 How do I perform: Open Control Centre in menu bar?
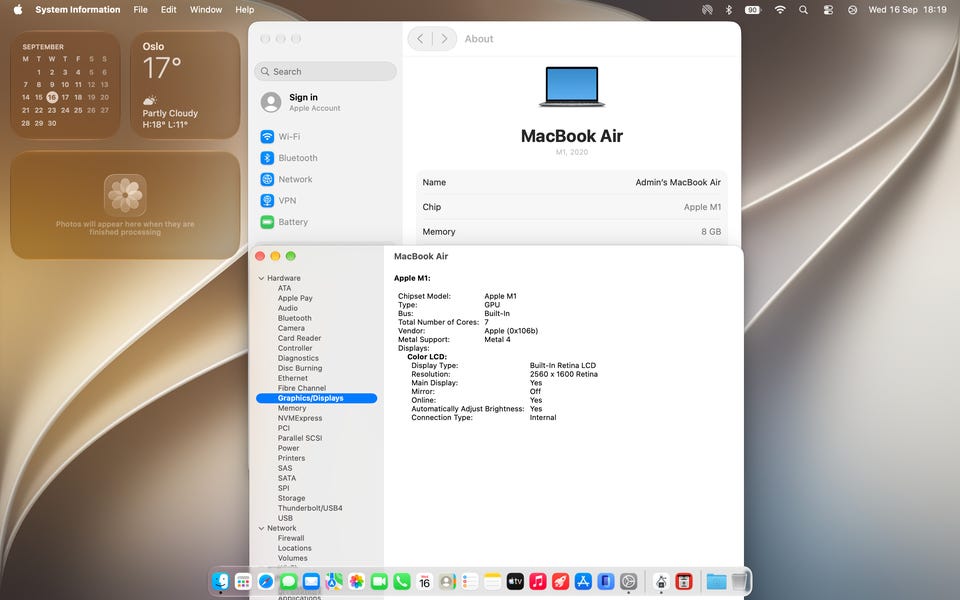click(x=828, y=10)
